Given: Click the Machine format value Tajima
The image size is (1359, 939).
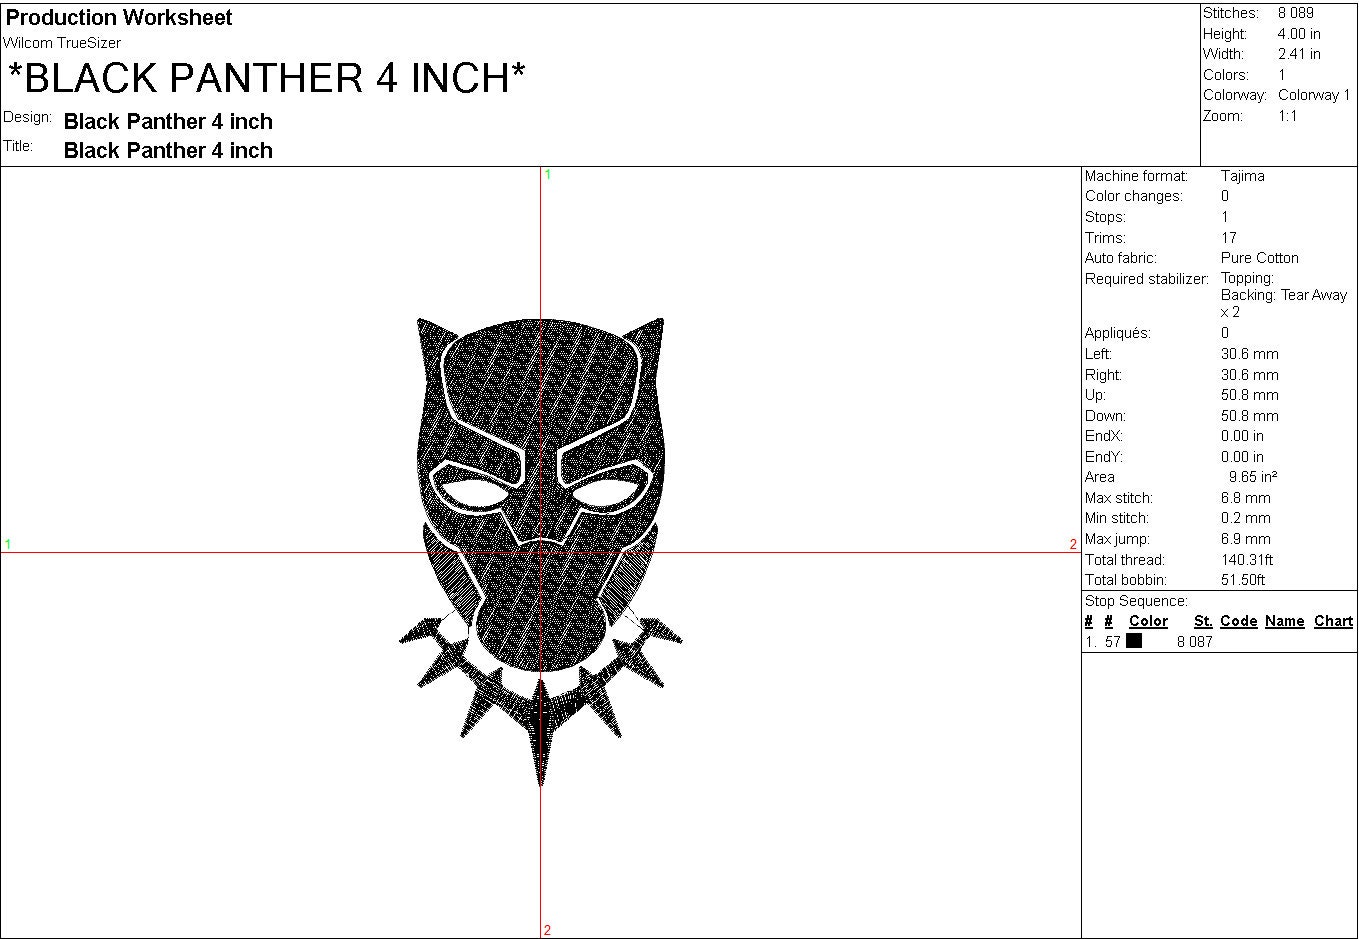Looking at the screenshot, I should point(1244,175).
